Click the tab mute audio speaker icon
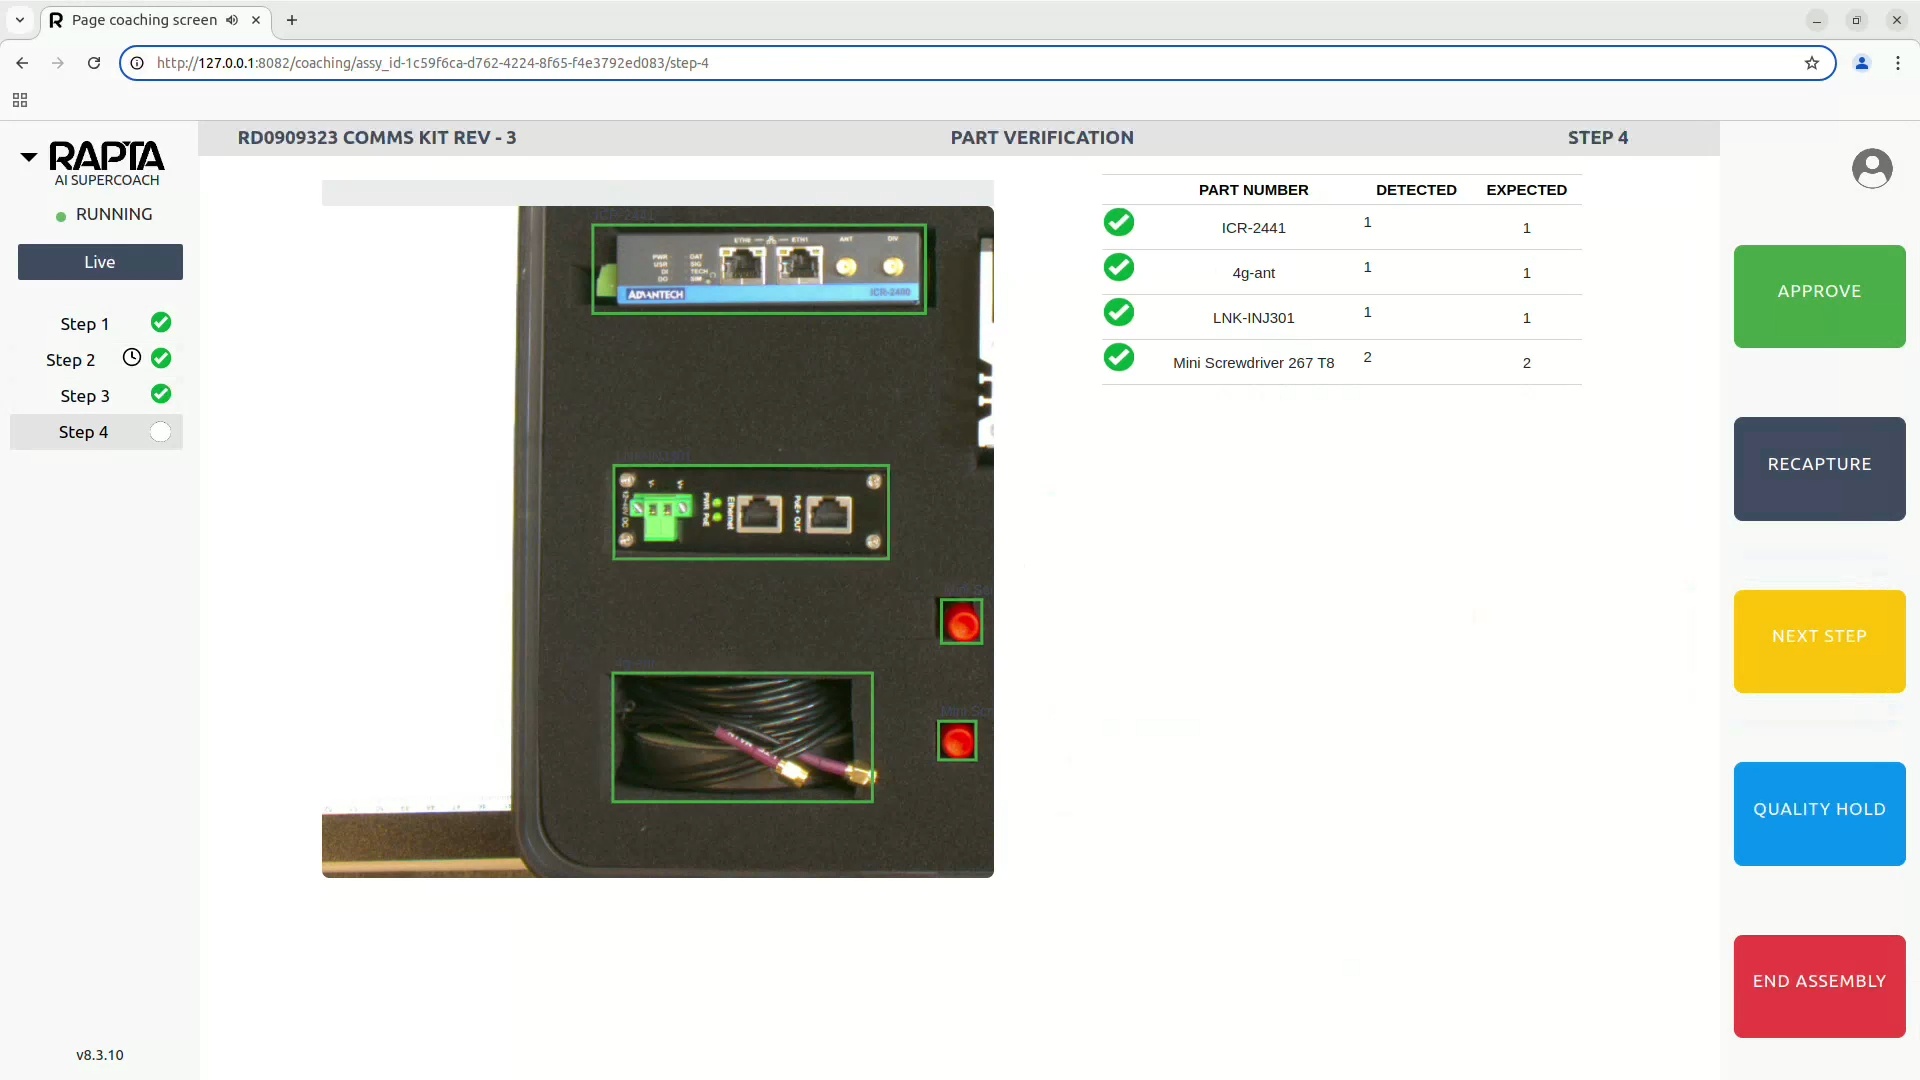The height and width of the screenshot is (1080, 1920). pyautogui.click(x=232, y=20)
